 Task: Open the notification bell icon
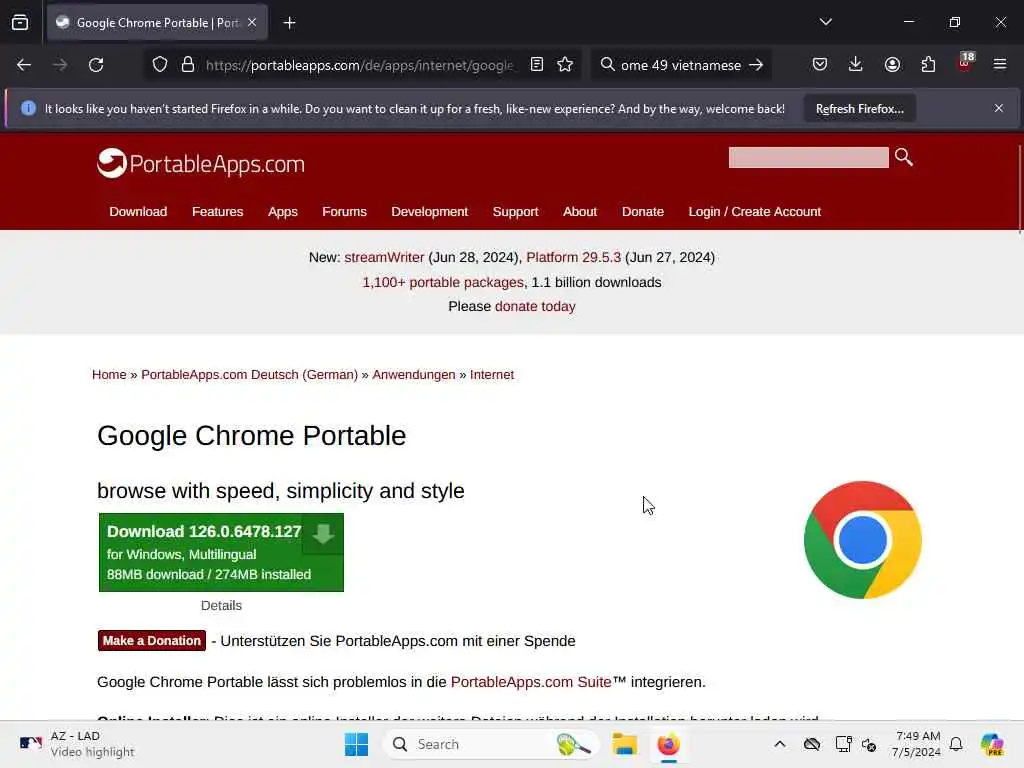[x=956, y=744]
